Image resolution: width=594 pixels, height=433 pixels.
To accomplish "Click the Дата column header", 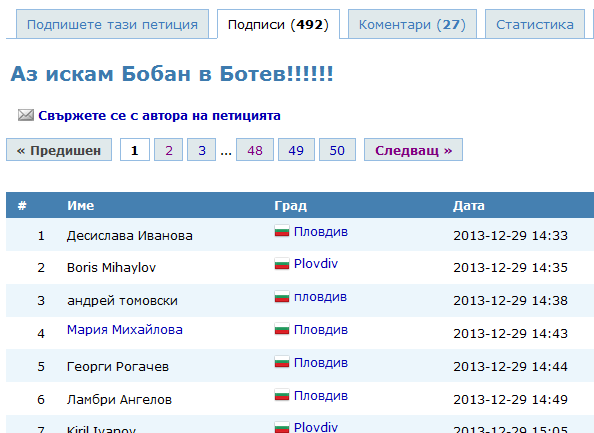I will pyautogui.click(x=469, y=206).
